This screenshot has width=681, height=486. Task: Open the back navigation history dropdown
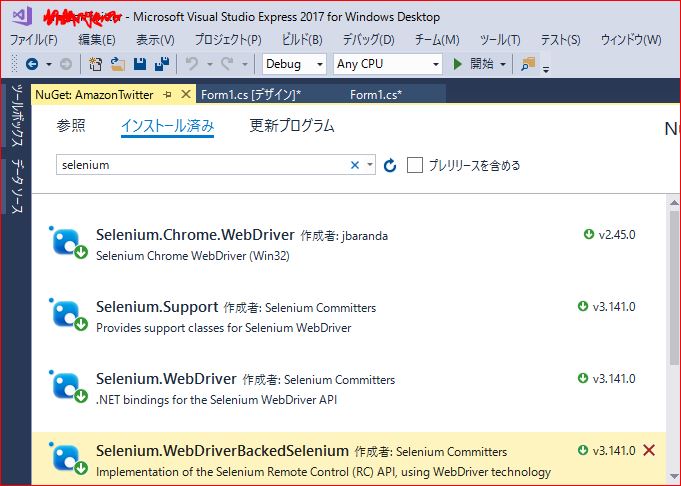(49, 65)
